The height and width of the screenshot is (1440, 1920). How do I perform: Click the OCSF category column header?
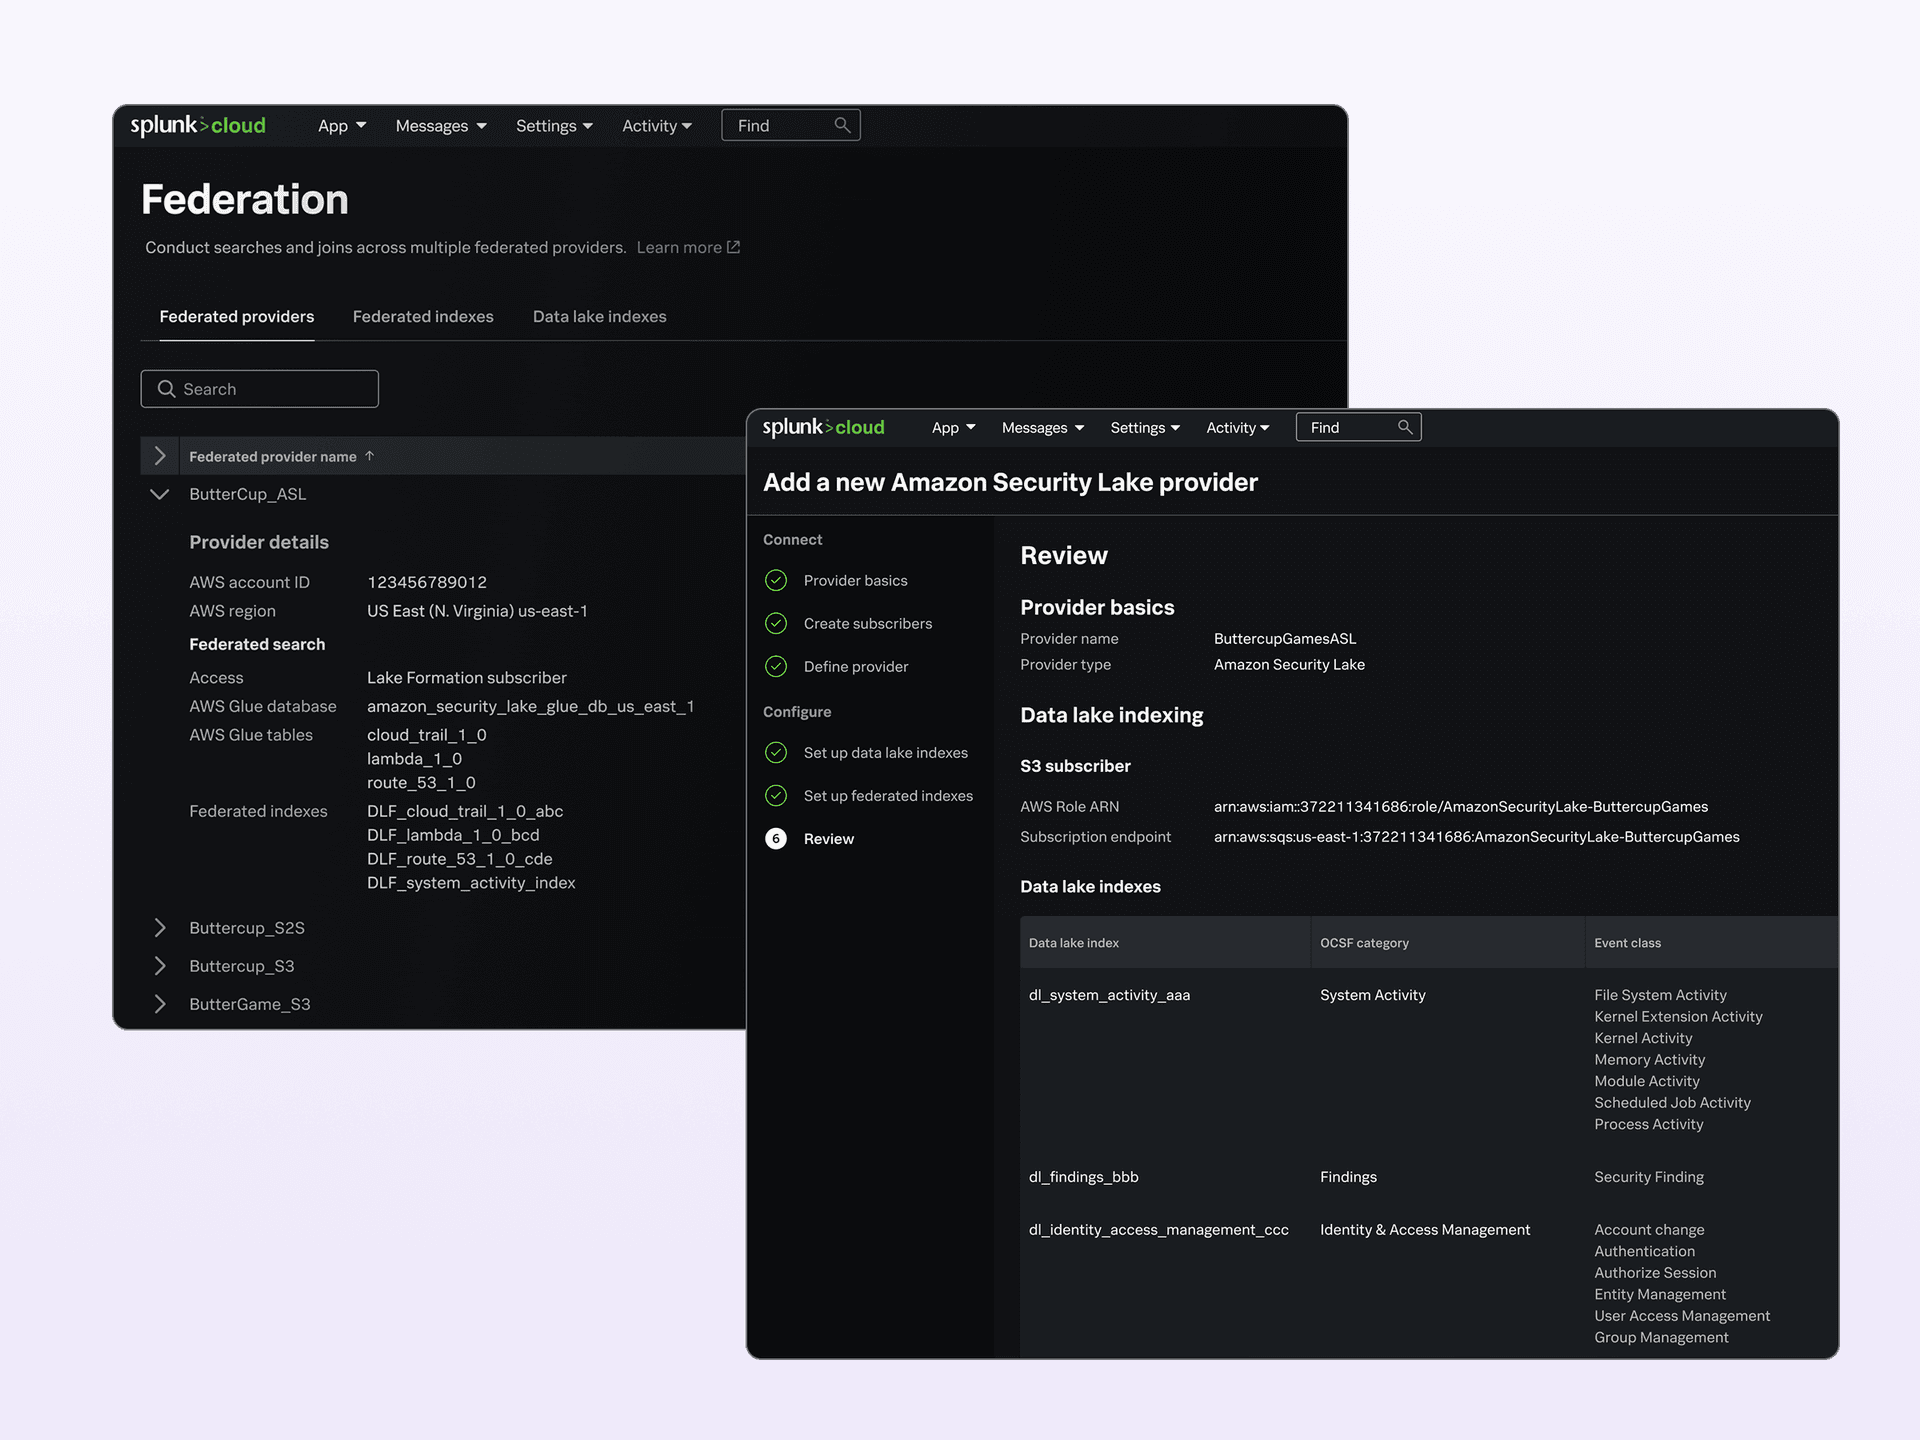point(1364,943)
